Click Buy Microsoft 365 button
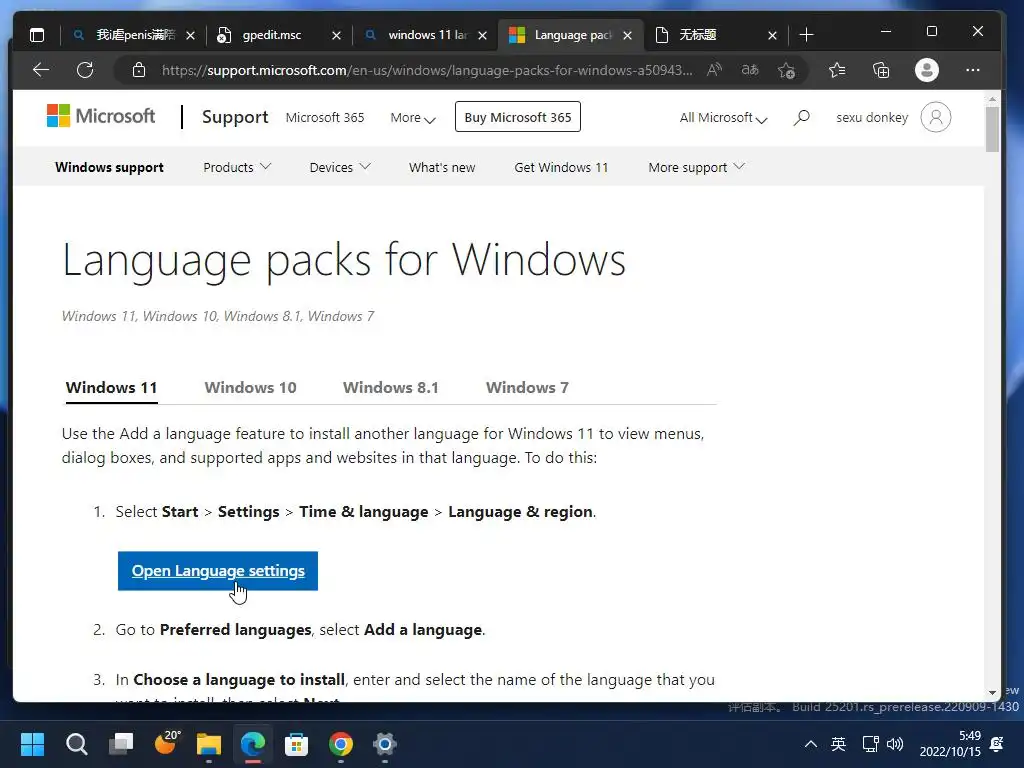The image size is (1024, 768). click(518, 117)
